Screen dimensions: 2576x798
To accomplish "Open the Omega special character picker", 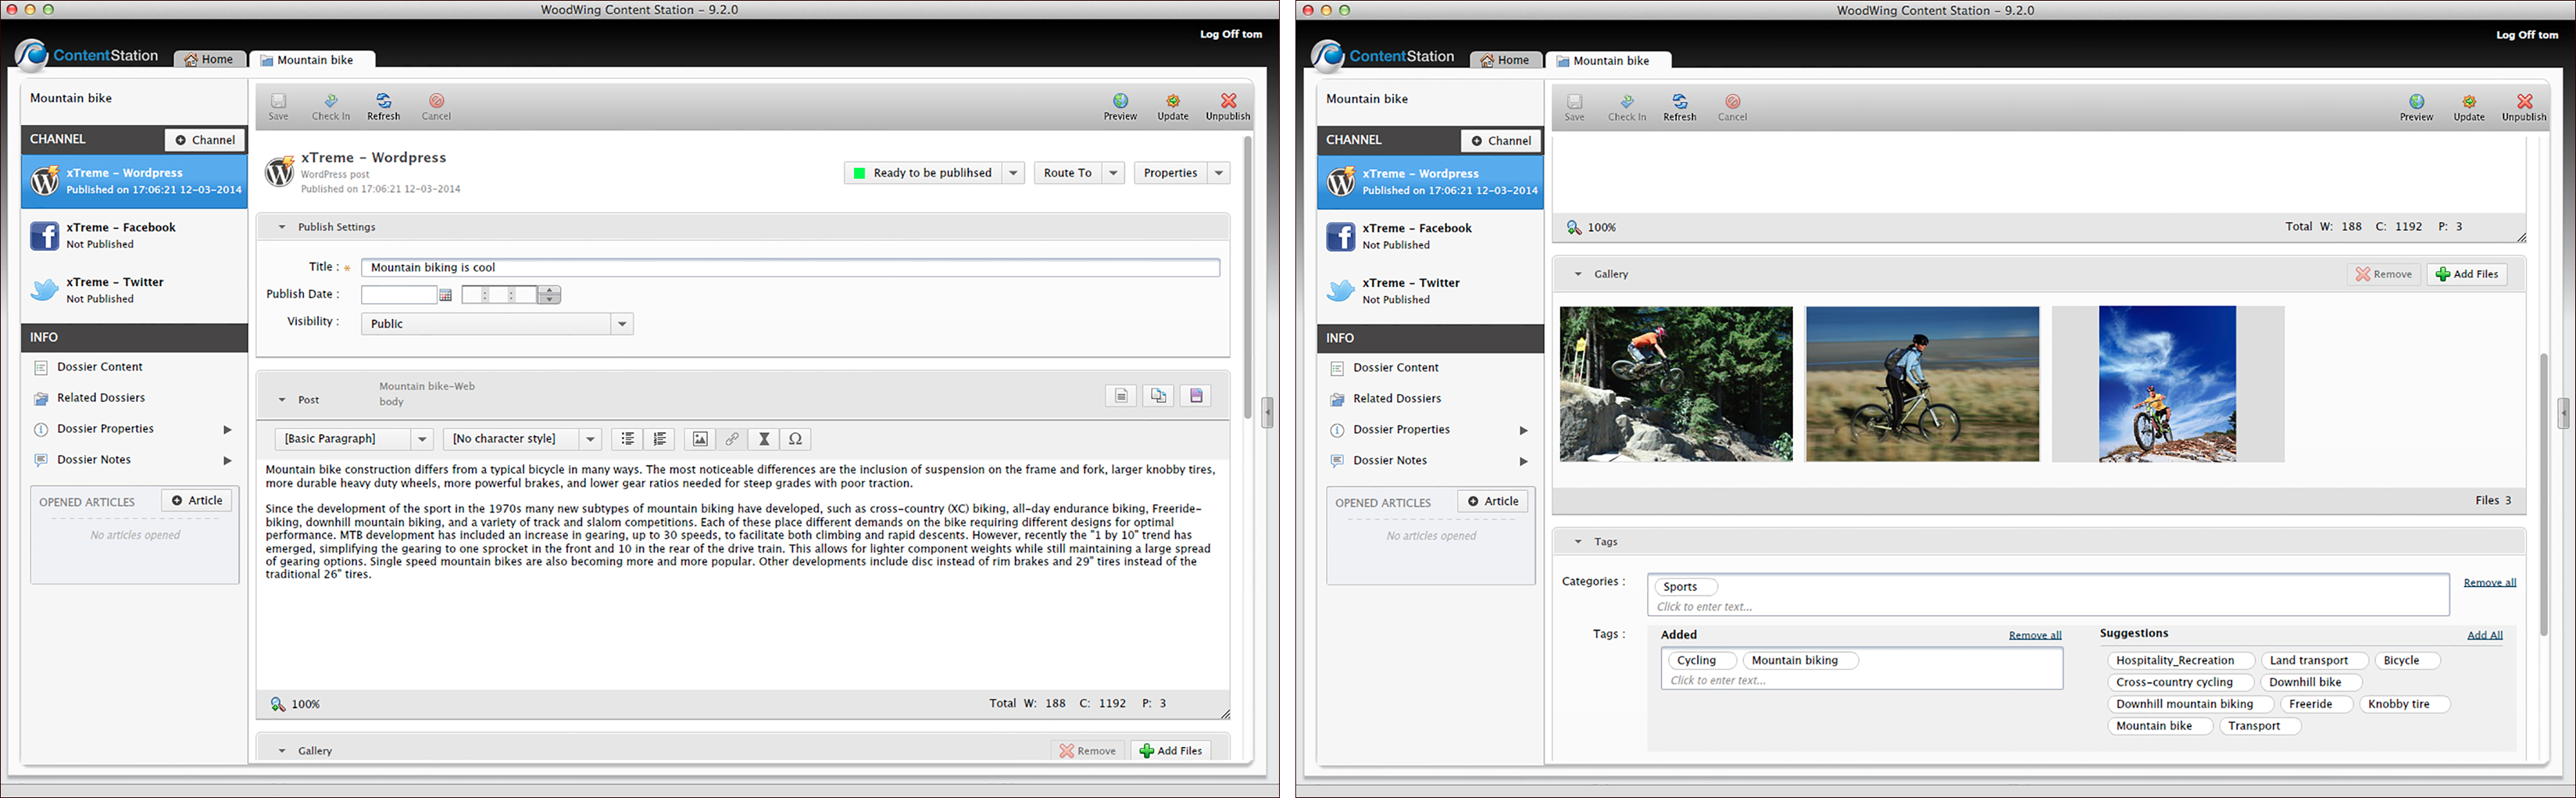I will click(795, 439).
